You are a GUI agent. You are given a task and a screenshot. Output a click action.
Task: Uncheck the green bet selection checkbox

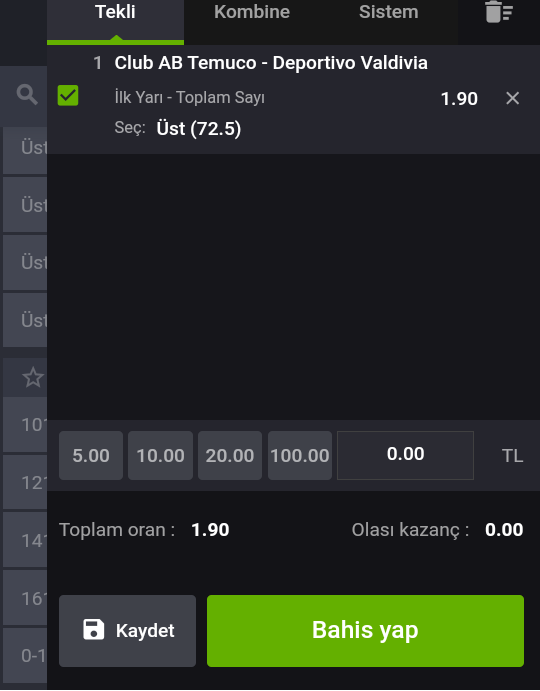tap(68, 96)
